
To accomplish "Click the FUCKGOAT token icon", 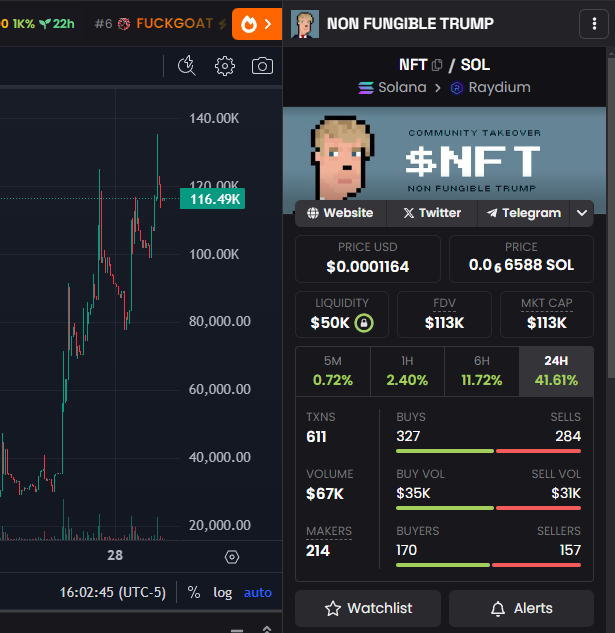I will tap(124, 24).
